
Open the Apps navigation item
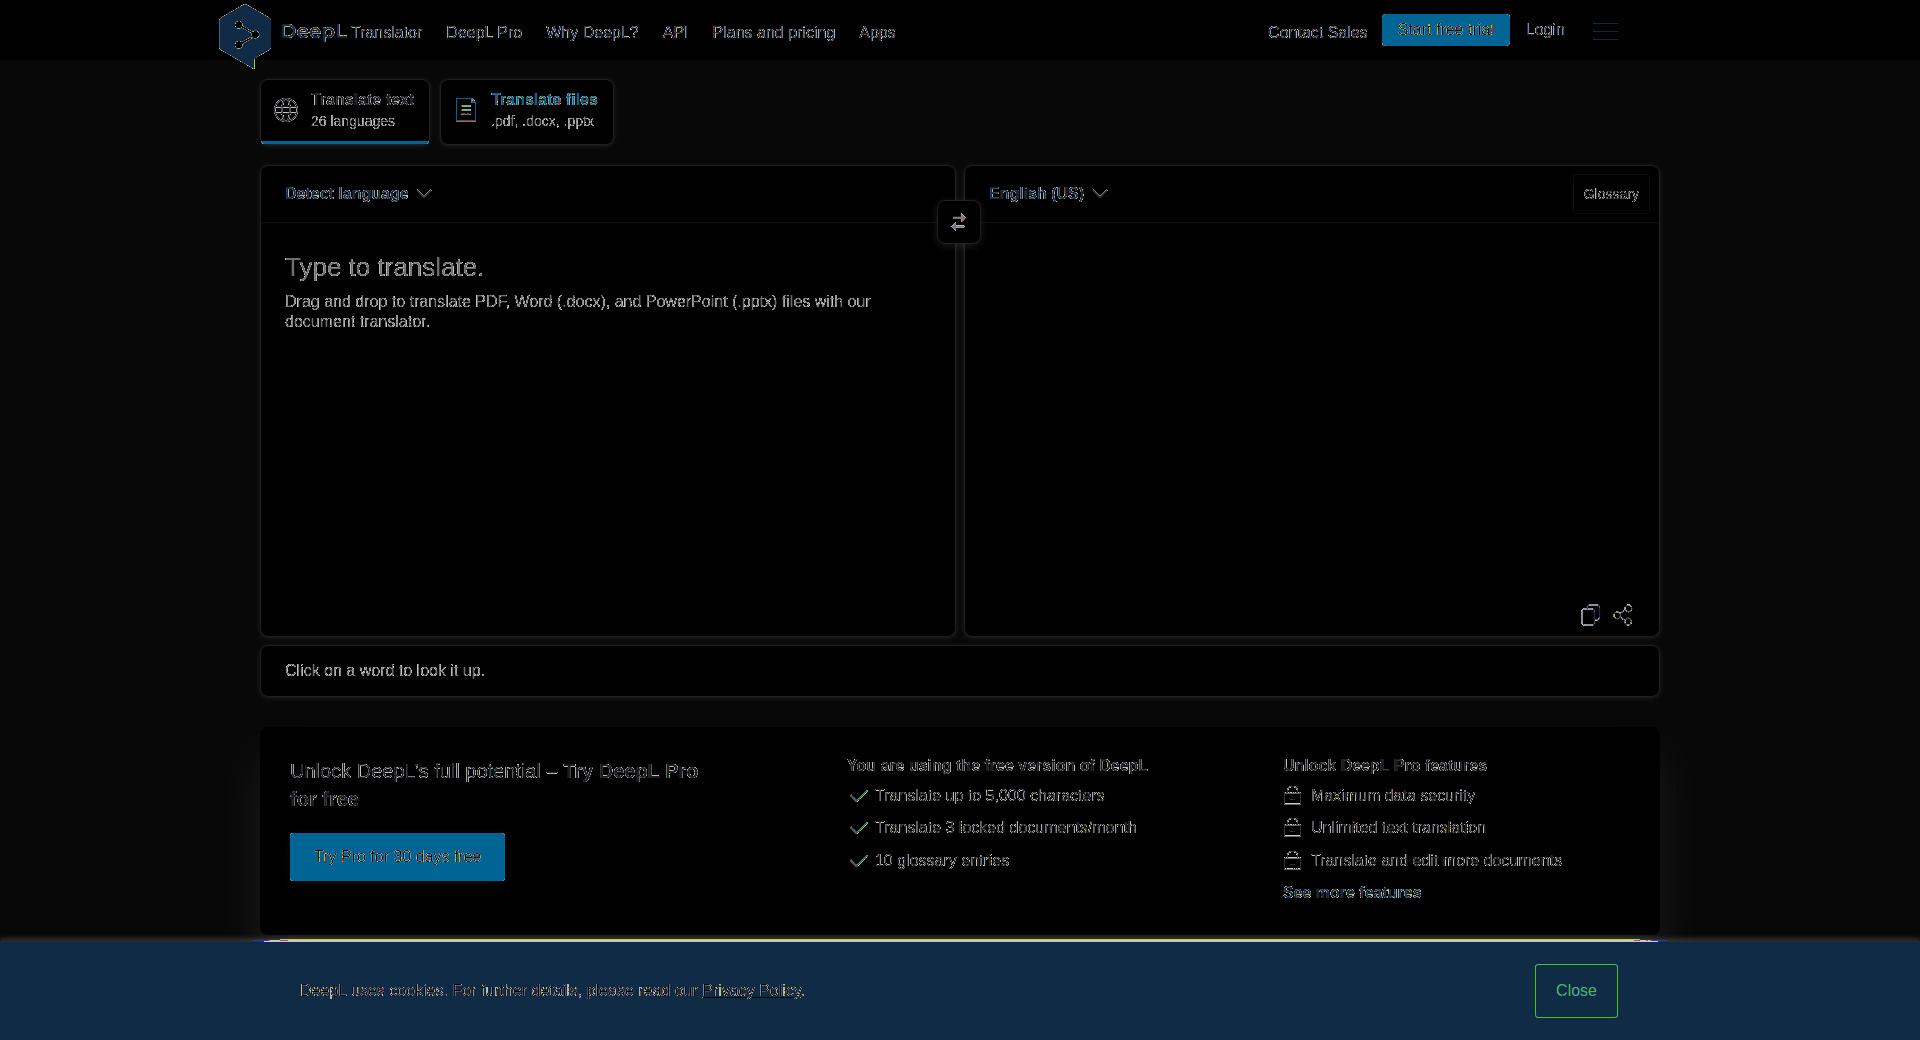(x=877, y=32)
